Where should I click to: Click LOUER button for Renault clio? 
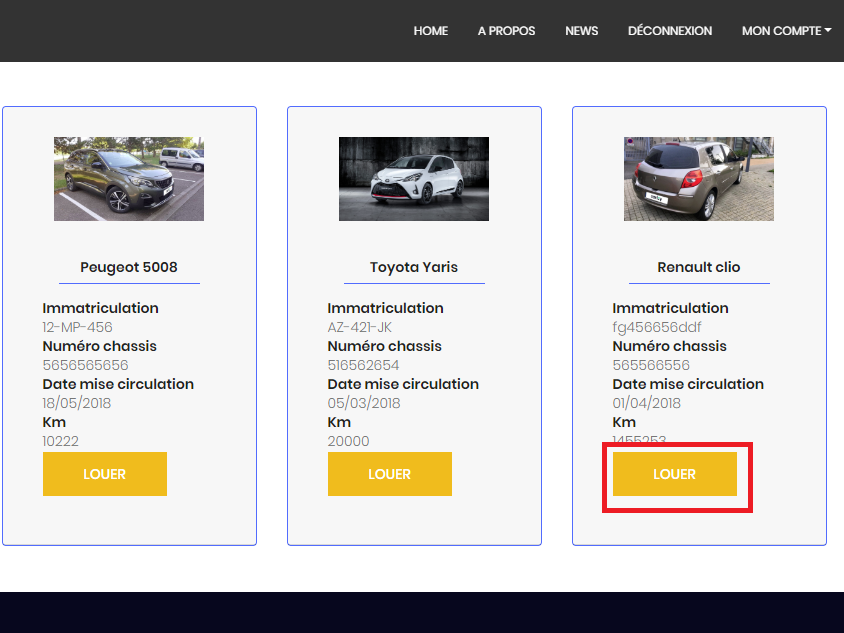click(x=674, y=474)
